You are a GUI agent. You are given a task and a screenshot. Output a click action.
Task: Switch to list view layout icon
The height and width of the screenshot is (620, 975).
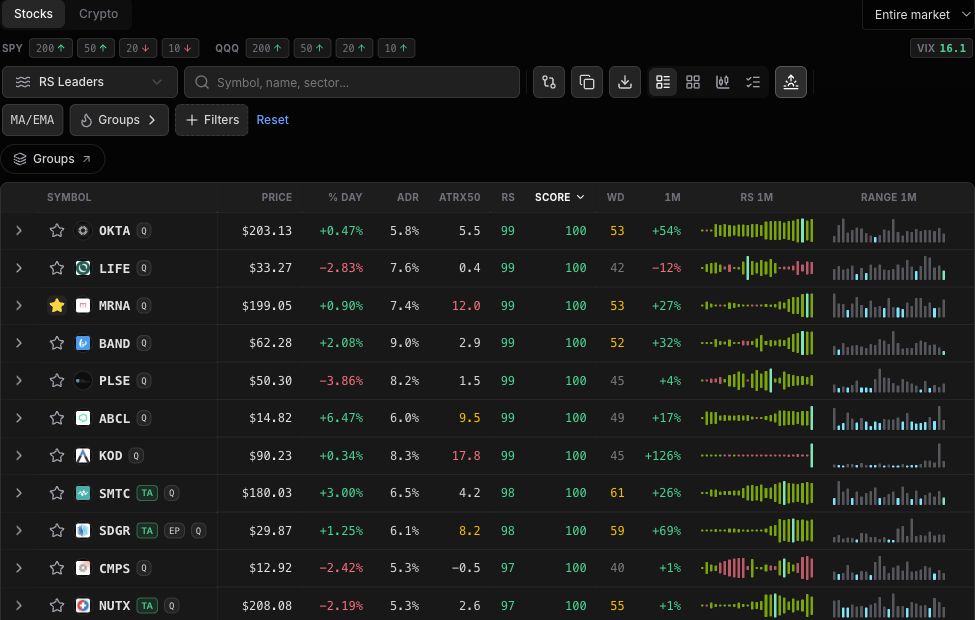click(663, 82)
